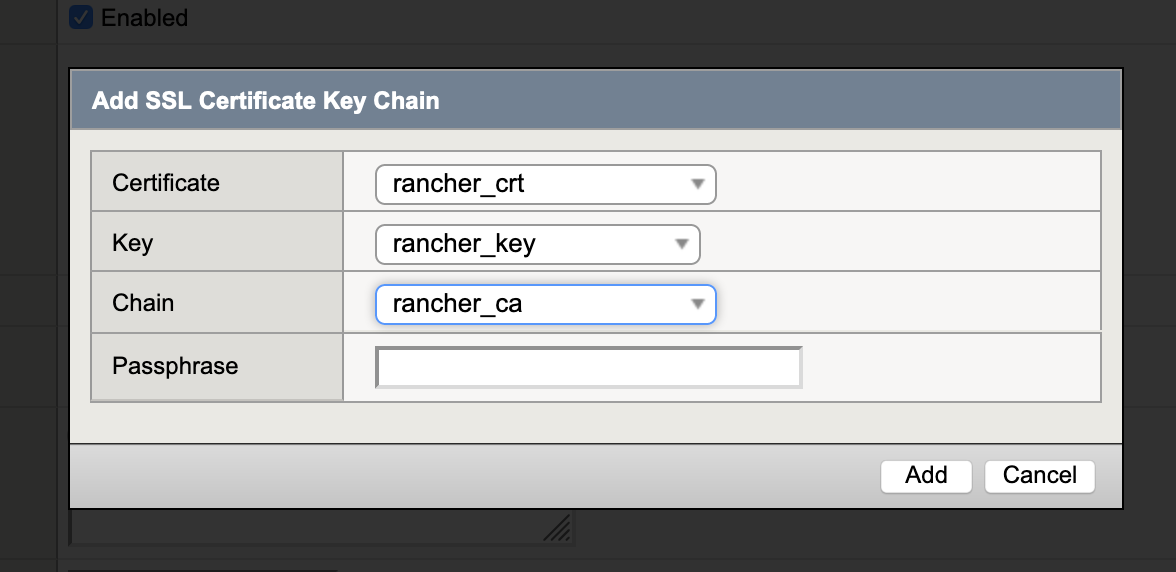
Task: Click the Key row label
Action: point(133,243)
